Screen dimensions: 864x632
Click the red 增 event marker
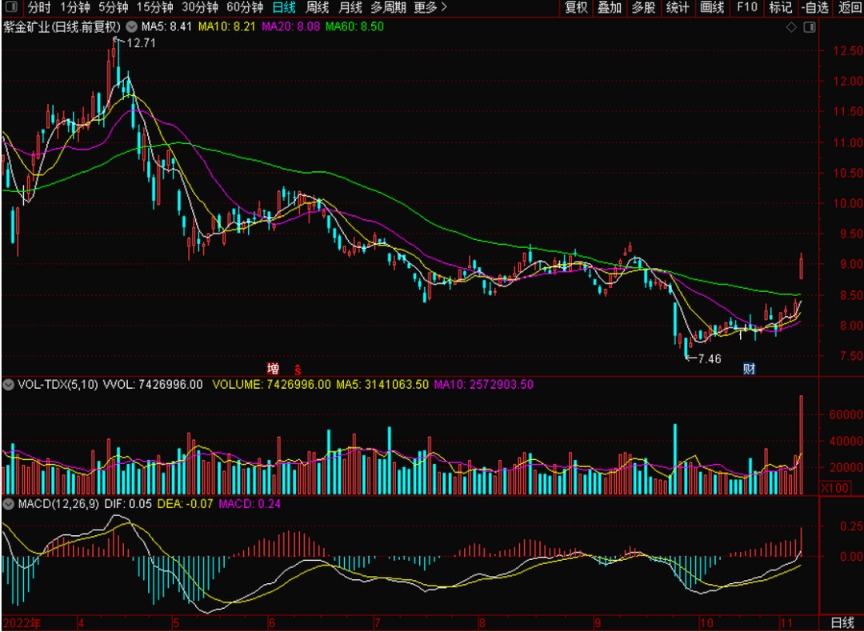pyautogui.click(x=272, y=368)
